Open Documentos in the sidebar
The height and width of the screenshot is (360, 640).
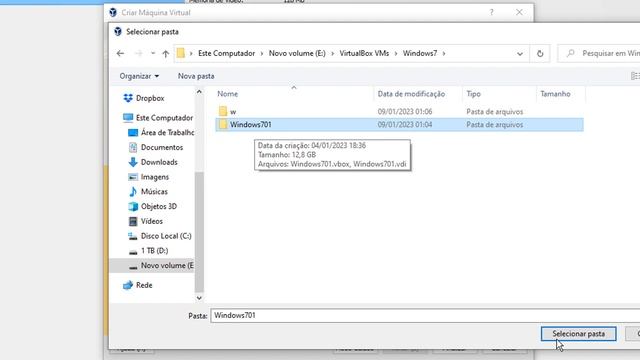(x=162, y=147)
